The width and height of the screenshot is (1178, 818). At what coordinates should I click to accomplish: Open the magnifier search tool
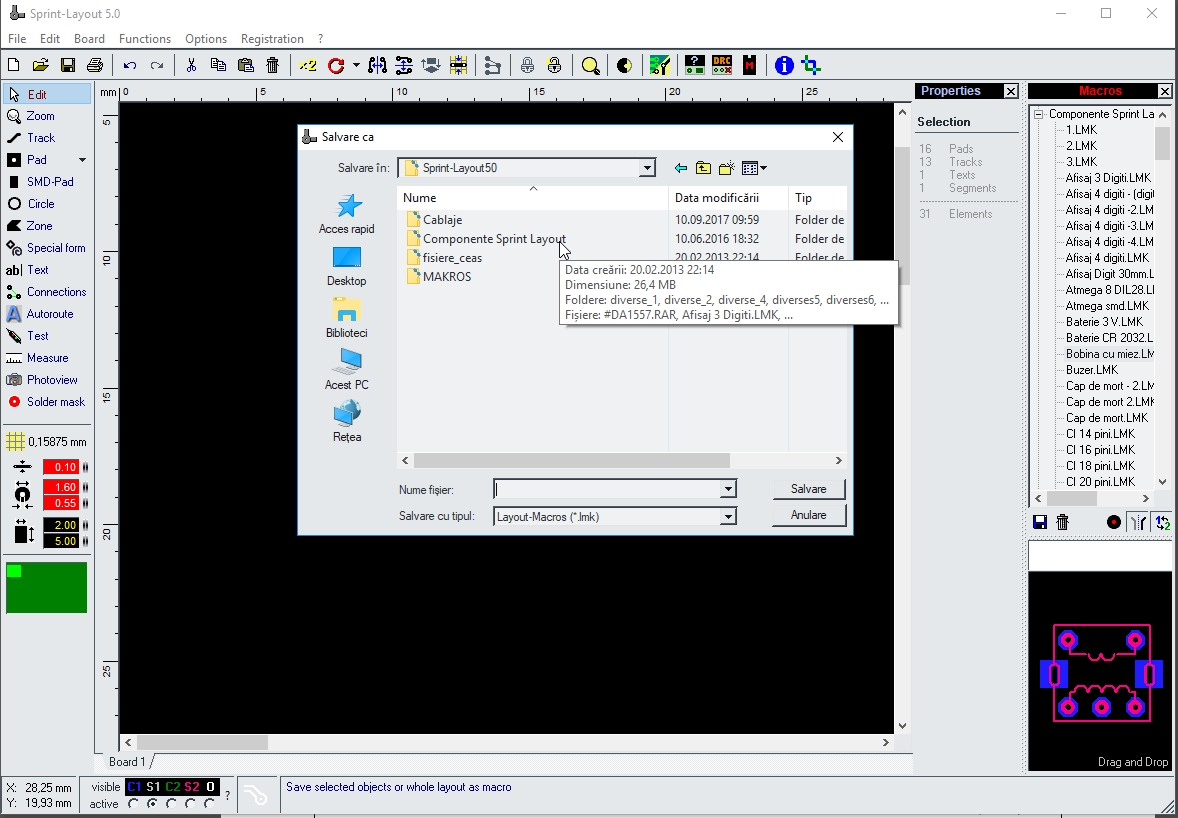pyautogui.click(x=591, y=65)
